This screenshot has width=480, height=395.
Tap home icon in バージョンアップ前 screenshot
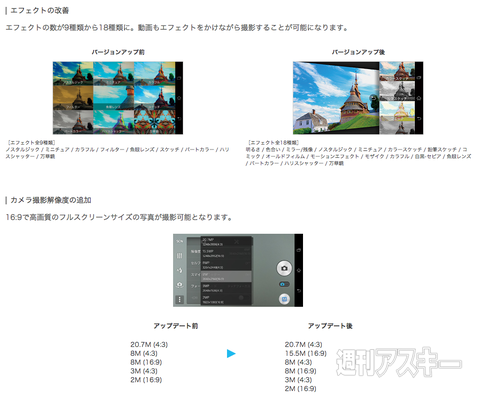(x=179, y=98)
